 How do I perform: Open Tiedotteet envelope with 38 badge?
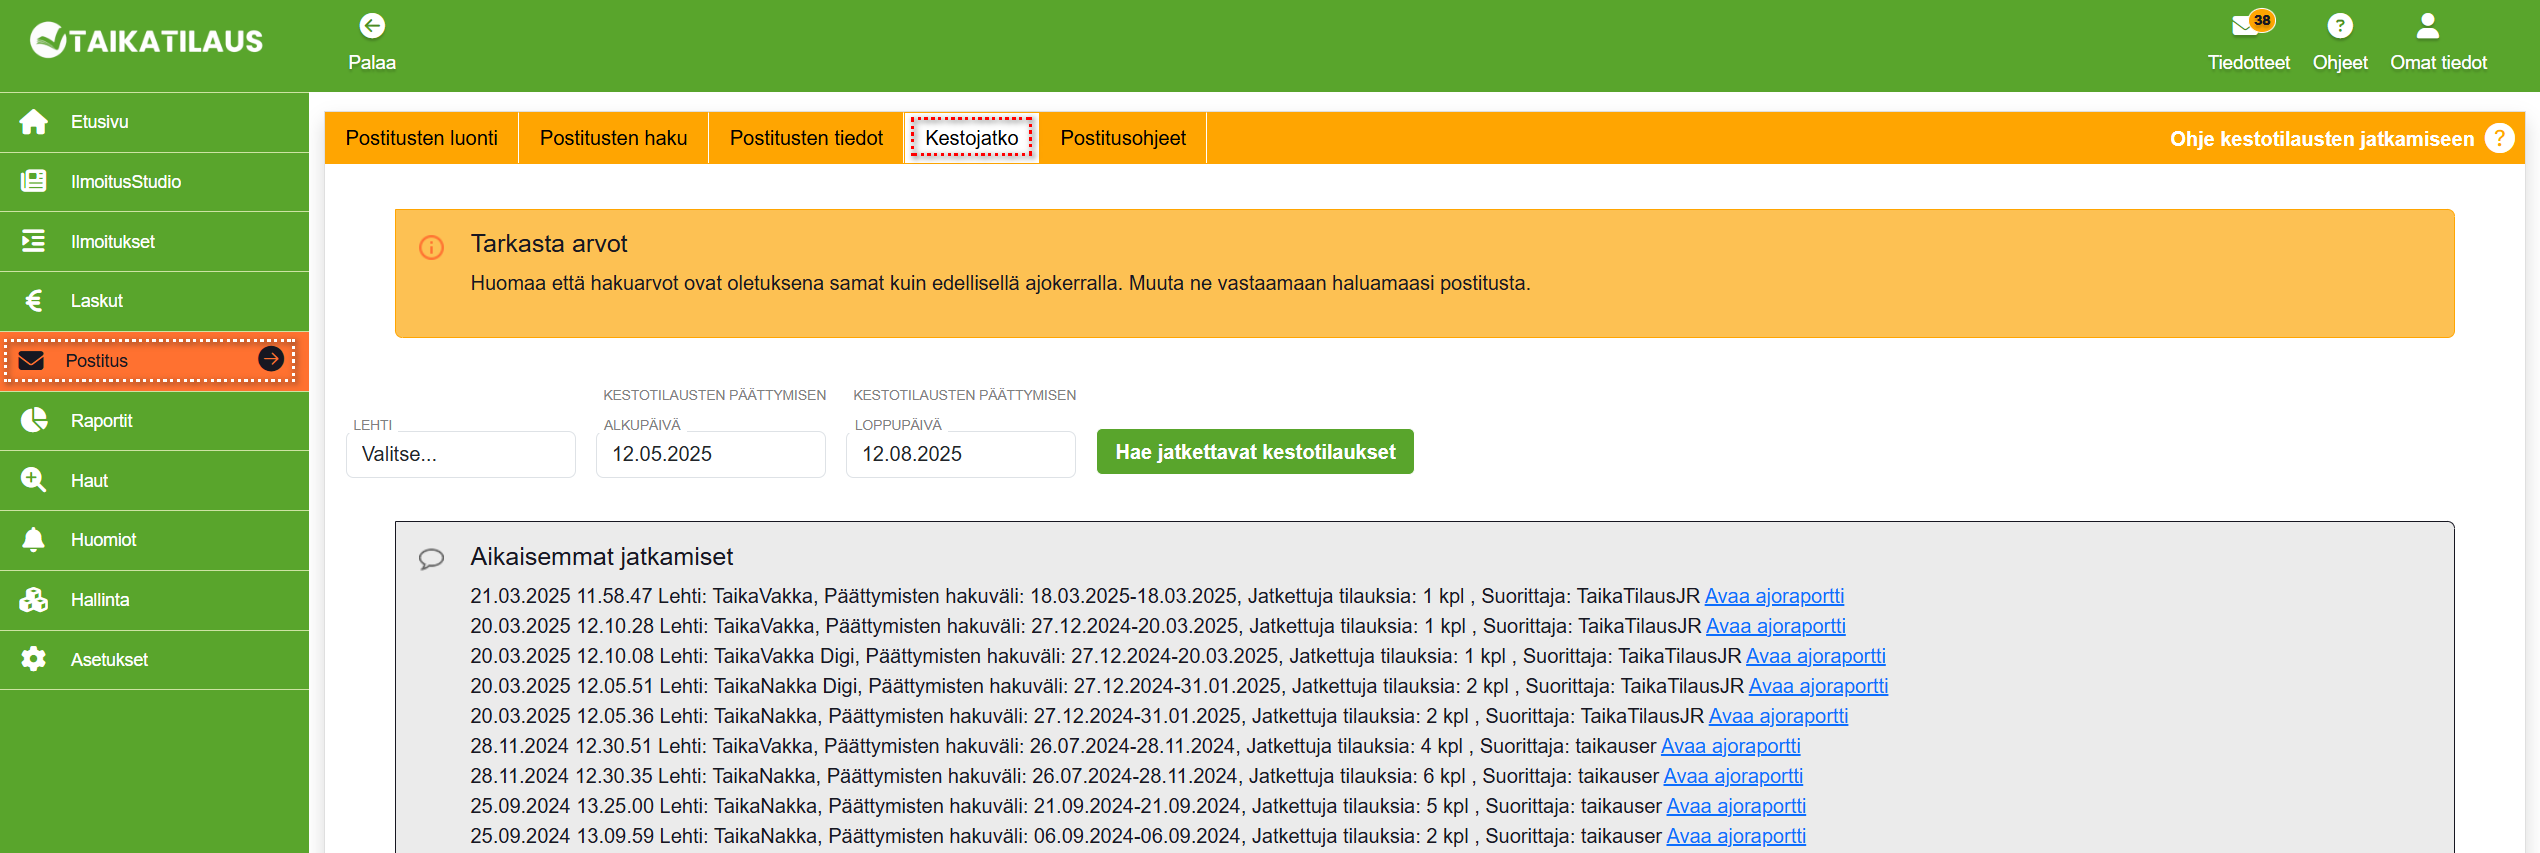2246,26
